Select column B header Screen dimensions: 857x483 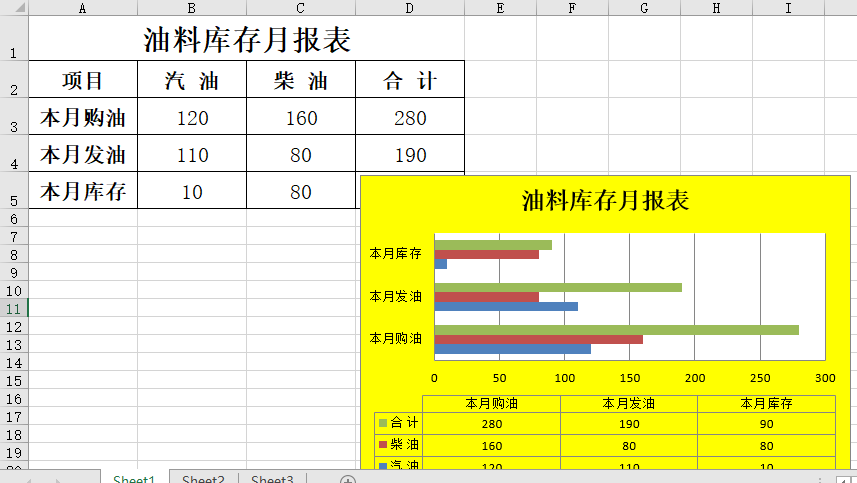click(192, 8)
